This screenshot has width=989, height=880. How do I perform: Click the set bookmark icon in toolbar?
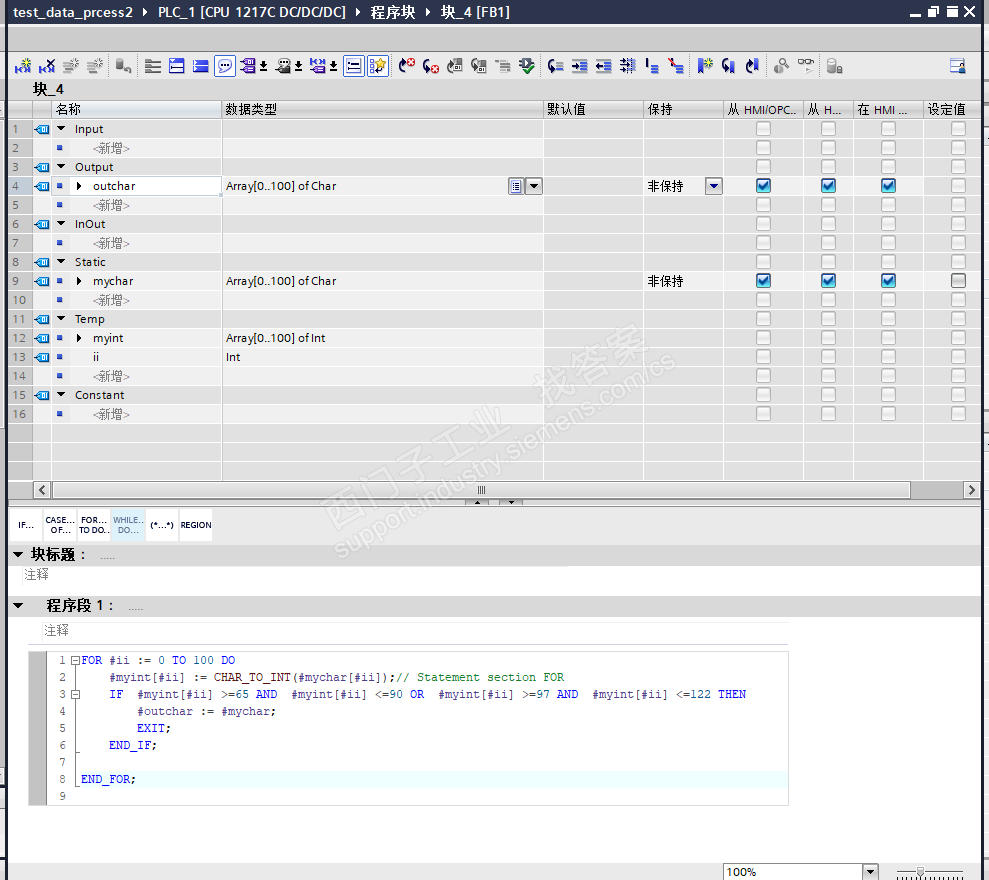tap(705, 66)
